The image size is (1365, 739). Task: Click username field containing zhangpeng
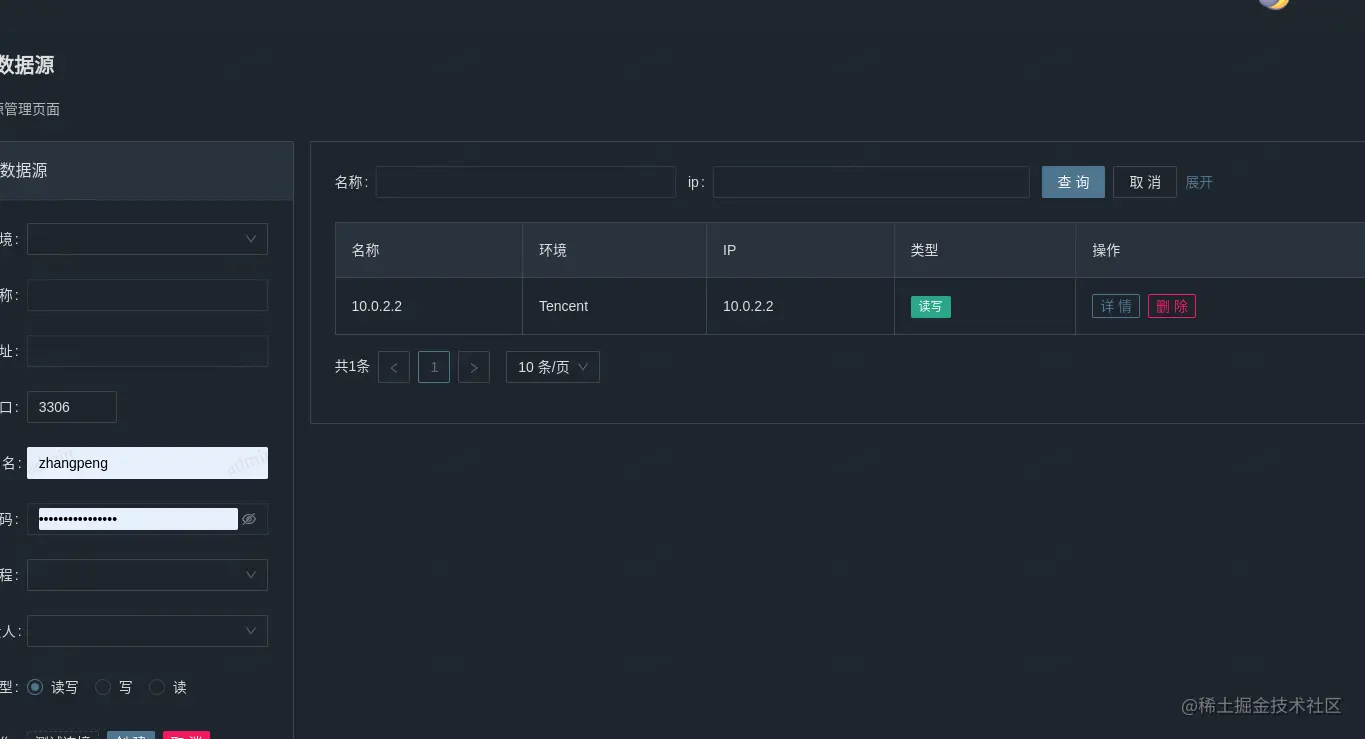[x=147, y=463]
